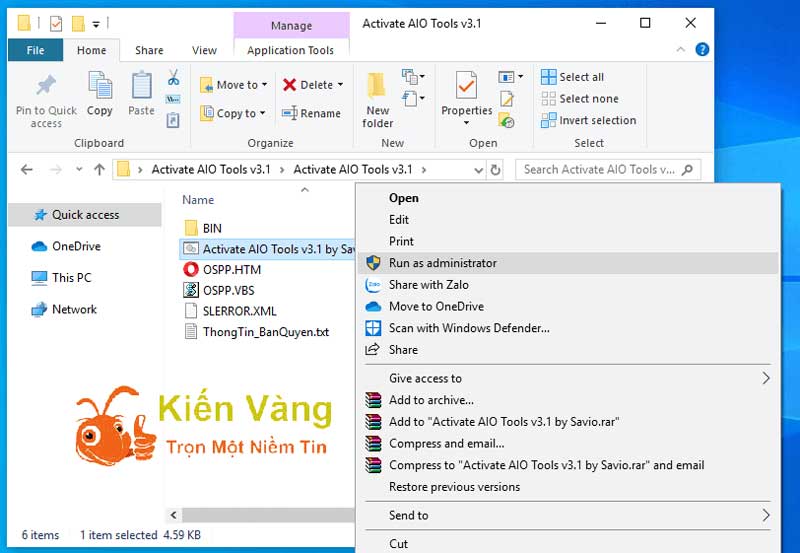
Task: Click the quick toolbar properties icon
Action: (x=56, y=23)
